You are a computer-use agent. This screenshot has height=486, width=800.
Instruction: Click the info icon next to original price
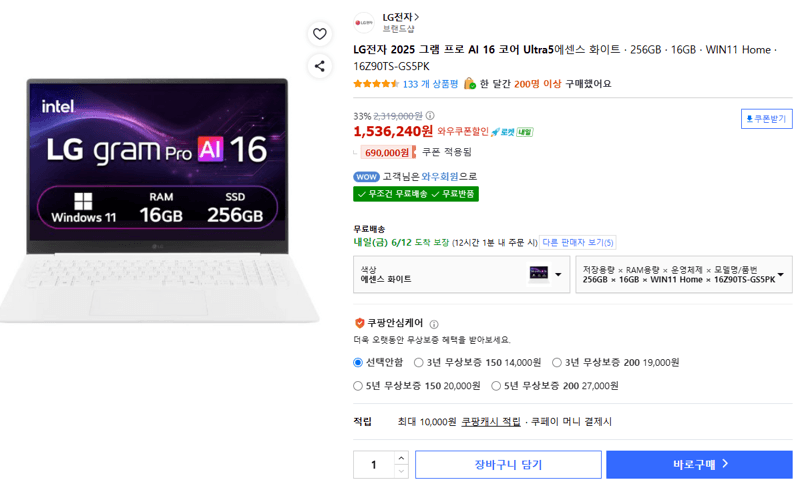pos(430,116)
